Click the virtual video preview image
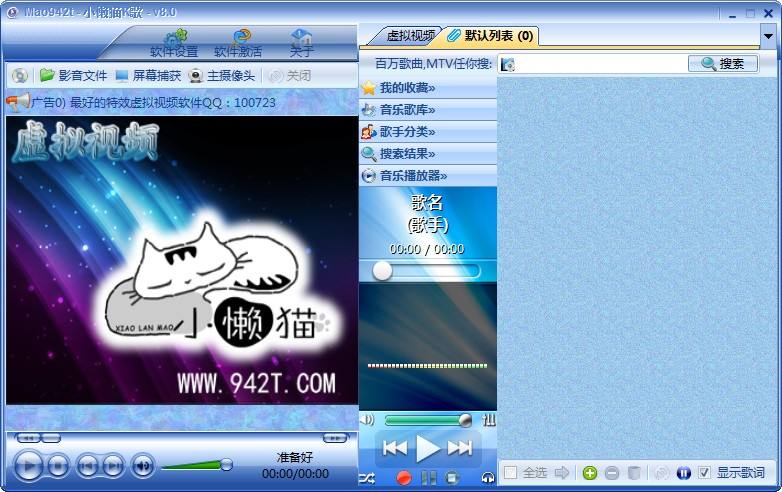Screen dimensions: 782x492 (x=182, y=260)
